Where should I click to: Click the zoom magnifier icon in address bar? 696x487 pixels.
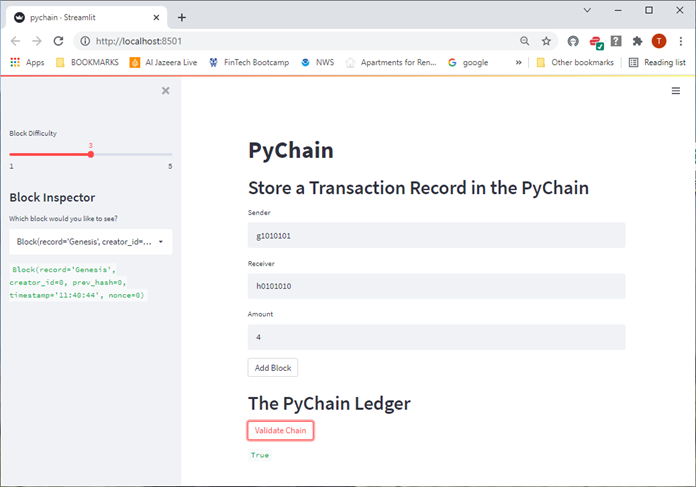pyautogui.click(x=524, y=41)
